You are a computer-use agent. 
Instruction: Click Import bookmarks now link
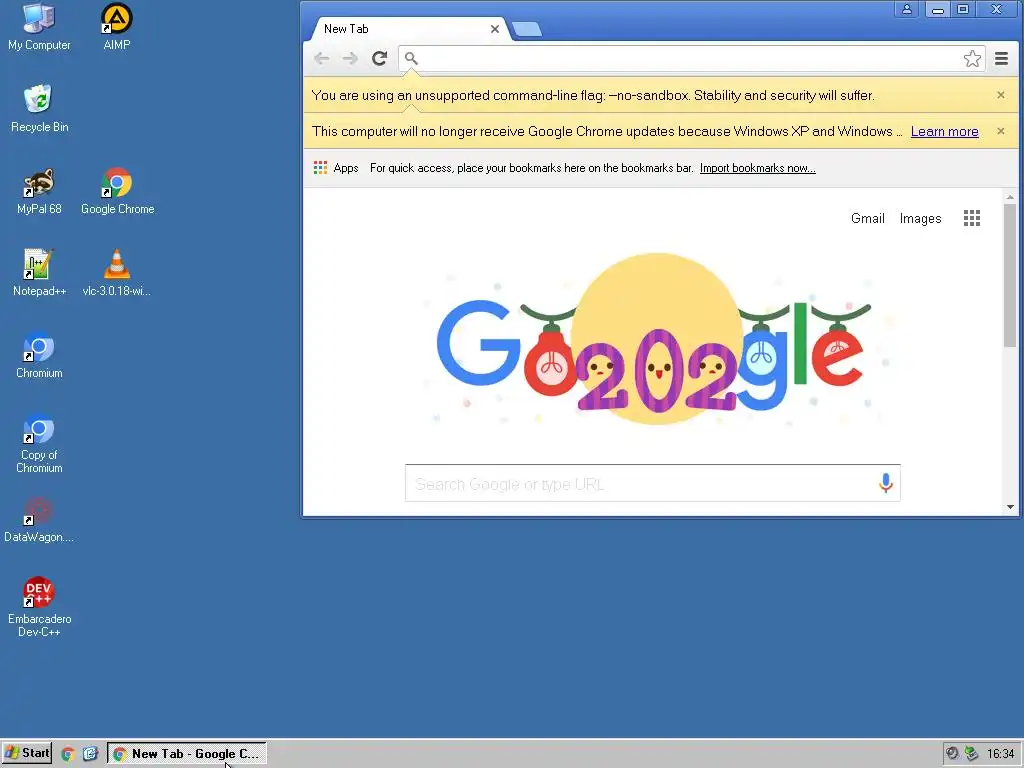tap(758, 168)
